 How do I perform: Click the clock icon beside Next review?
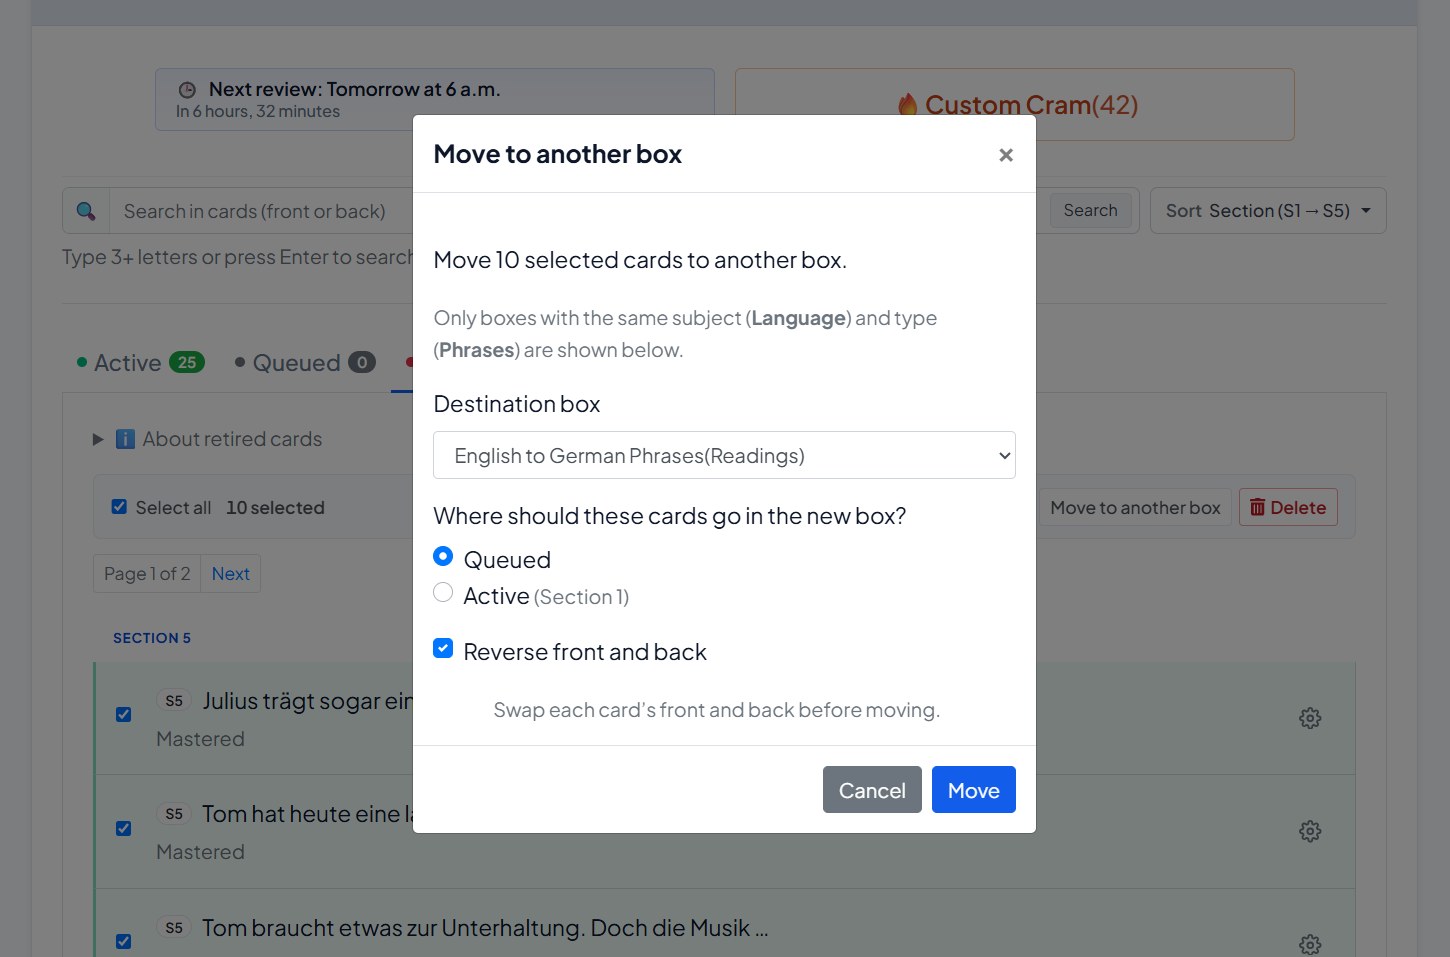click(187, 90)
